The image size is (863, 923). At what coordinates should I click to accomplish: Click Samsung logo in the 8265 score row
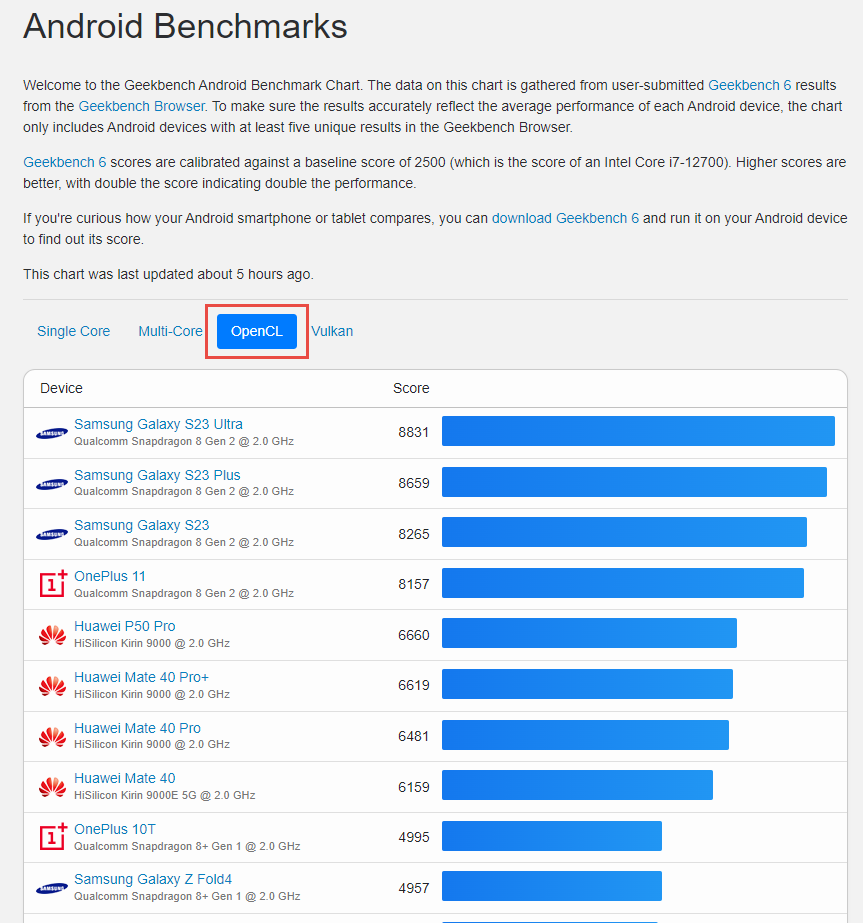click(x=52, y=534)
